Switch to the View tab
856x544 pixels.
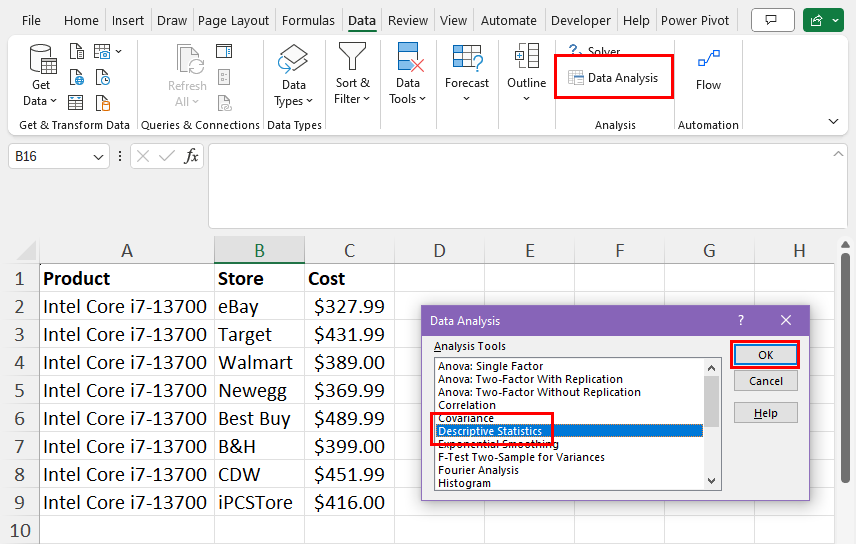454,21
